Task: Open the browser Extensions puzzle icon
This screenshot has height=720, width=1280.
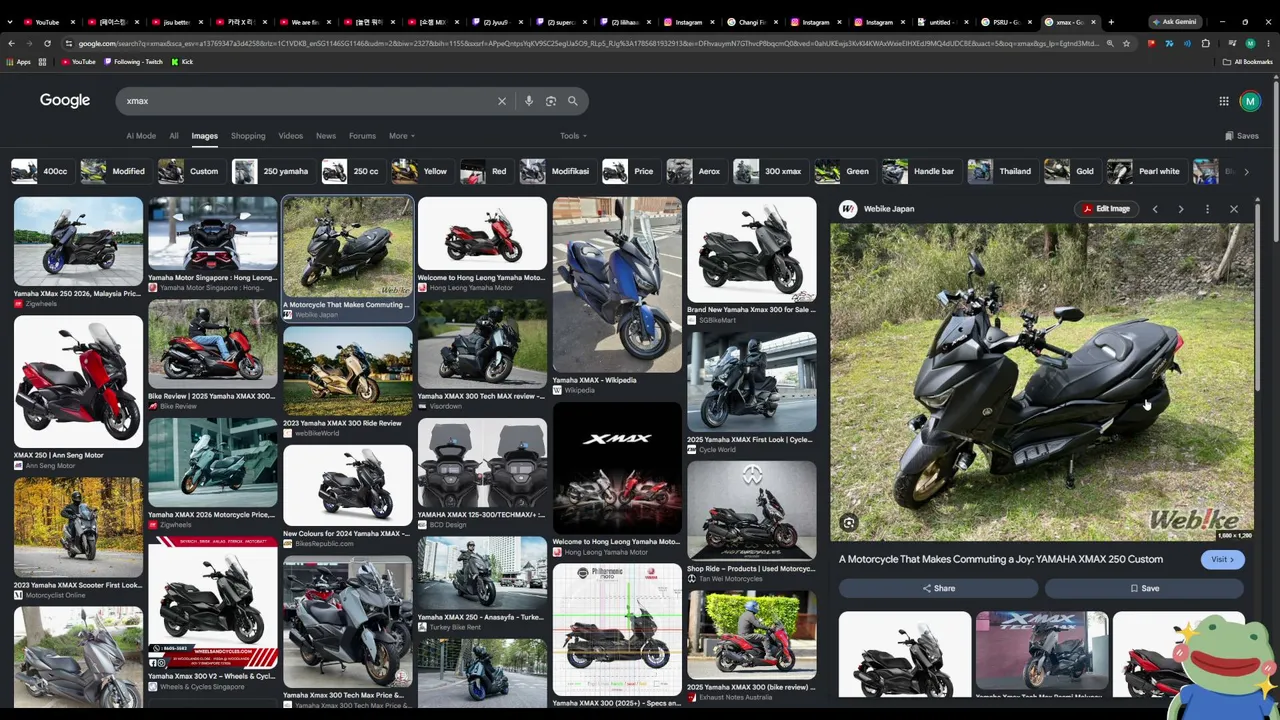Action: point(1205,44)
